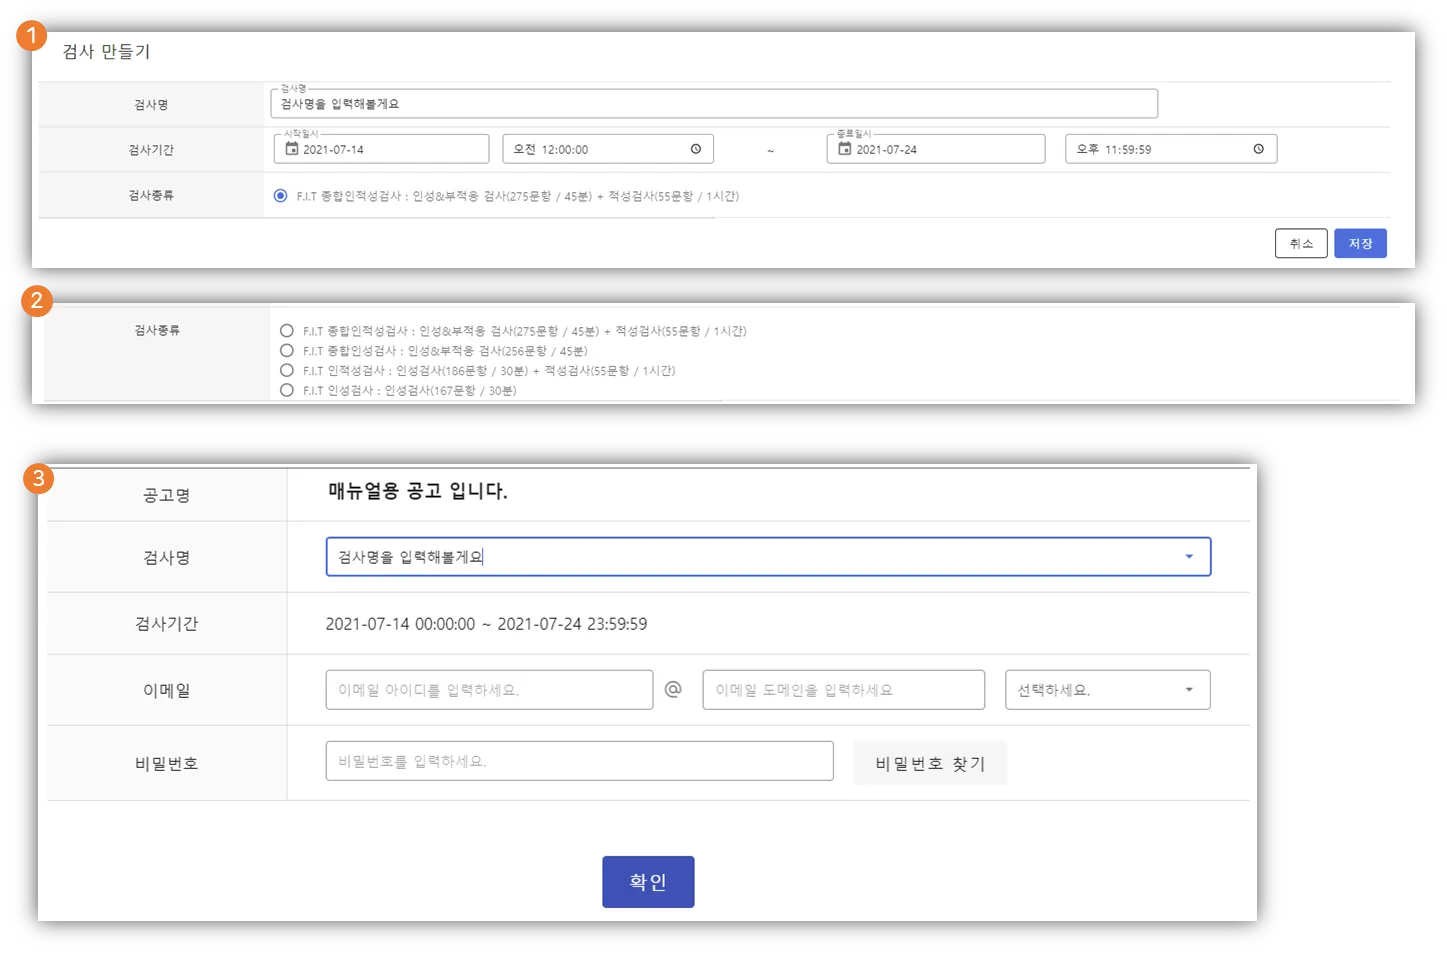The width and height of the screenshot is (1447, 953).
Task: Click the start date value 2021-07-14
Action: (x=333, y=150)
